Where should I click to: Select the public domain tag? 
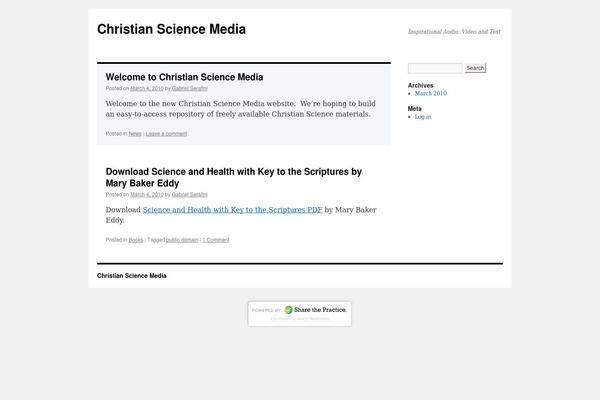182,240
